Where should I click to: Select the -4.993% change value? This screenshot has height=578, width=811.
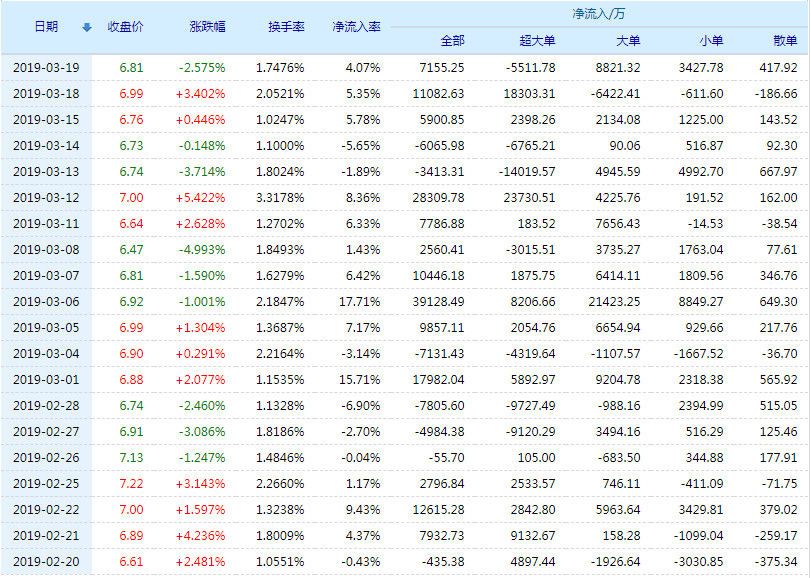(x=201, y=249)
